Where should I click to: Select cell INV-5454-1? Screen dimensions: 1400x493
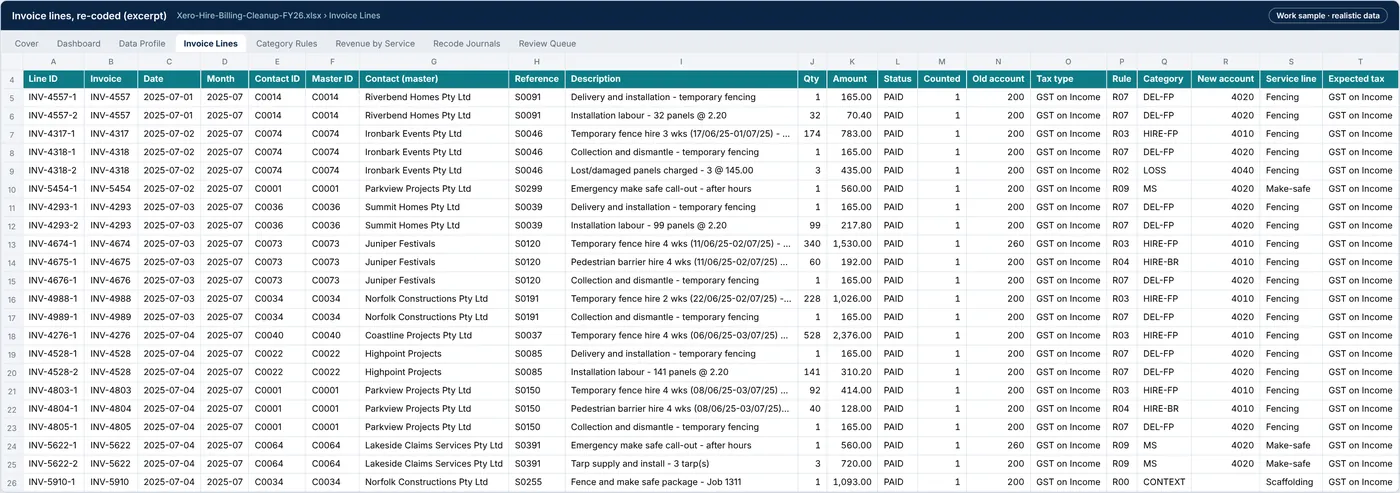pyautogui.click(x=53, y=189)
